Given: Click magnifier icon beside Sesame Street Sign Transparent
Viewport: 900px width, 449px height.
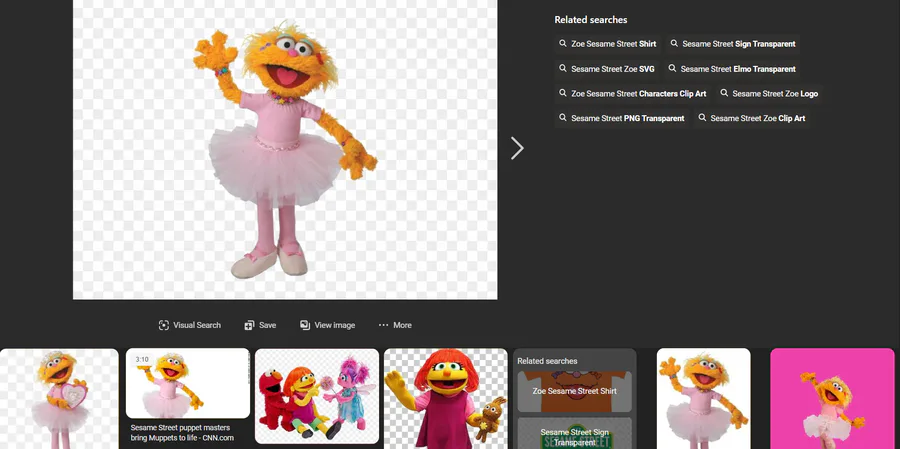Looking at the screenshot, I should pos(674,44).
